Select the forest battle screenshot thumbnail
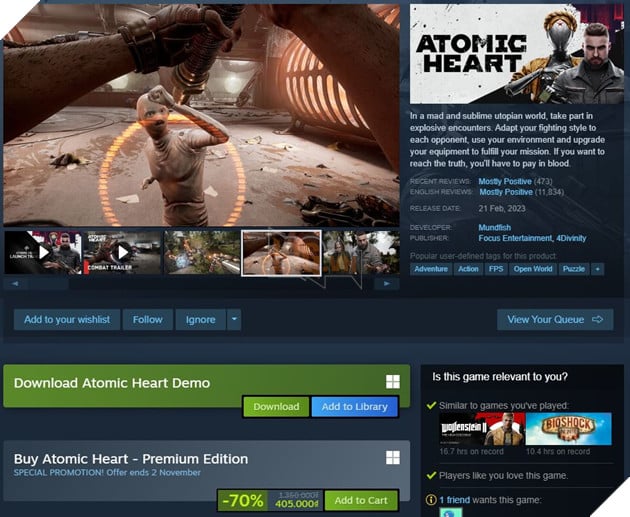This screenshot has height=517, width=630. tap(202, 253)
